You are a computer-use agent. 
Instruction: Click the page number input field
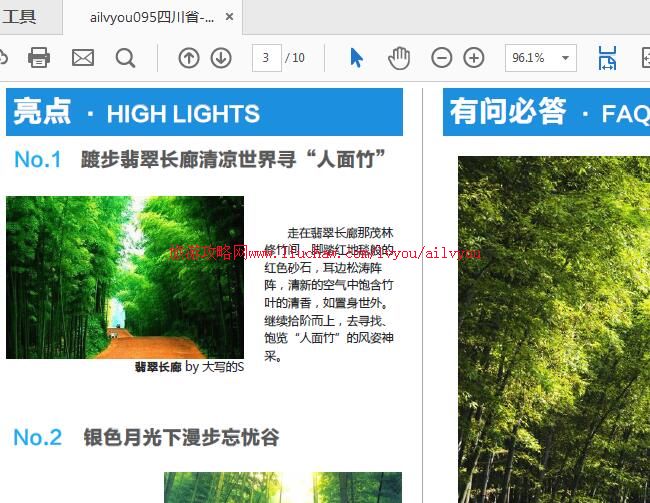point(266,58)
